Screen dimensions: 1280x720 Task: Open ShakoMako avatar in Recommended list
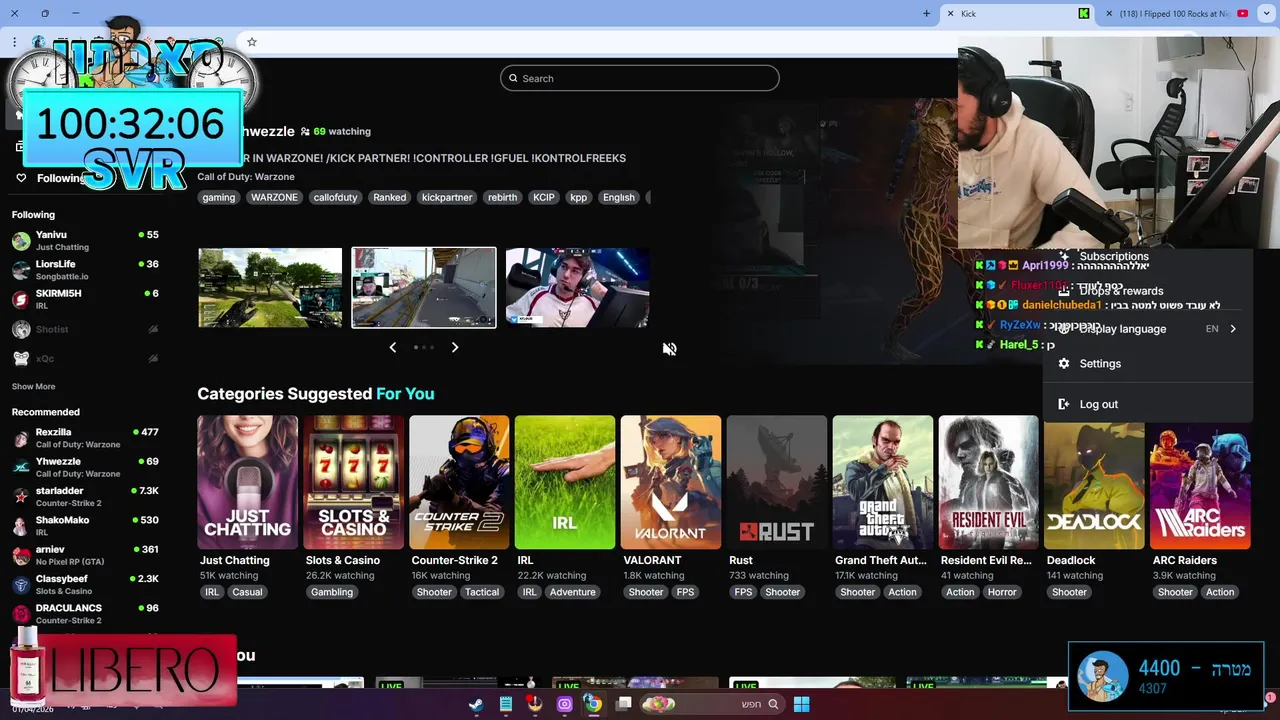21,526
